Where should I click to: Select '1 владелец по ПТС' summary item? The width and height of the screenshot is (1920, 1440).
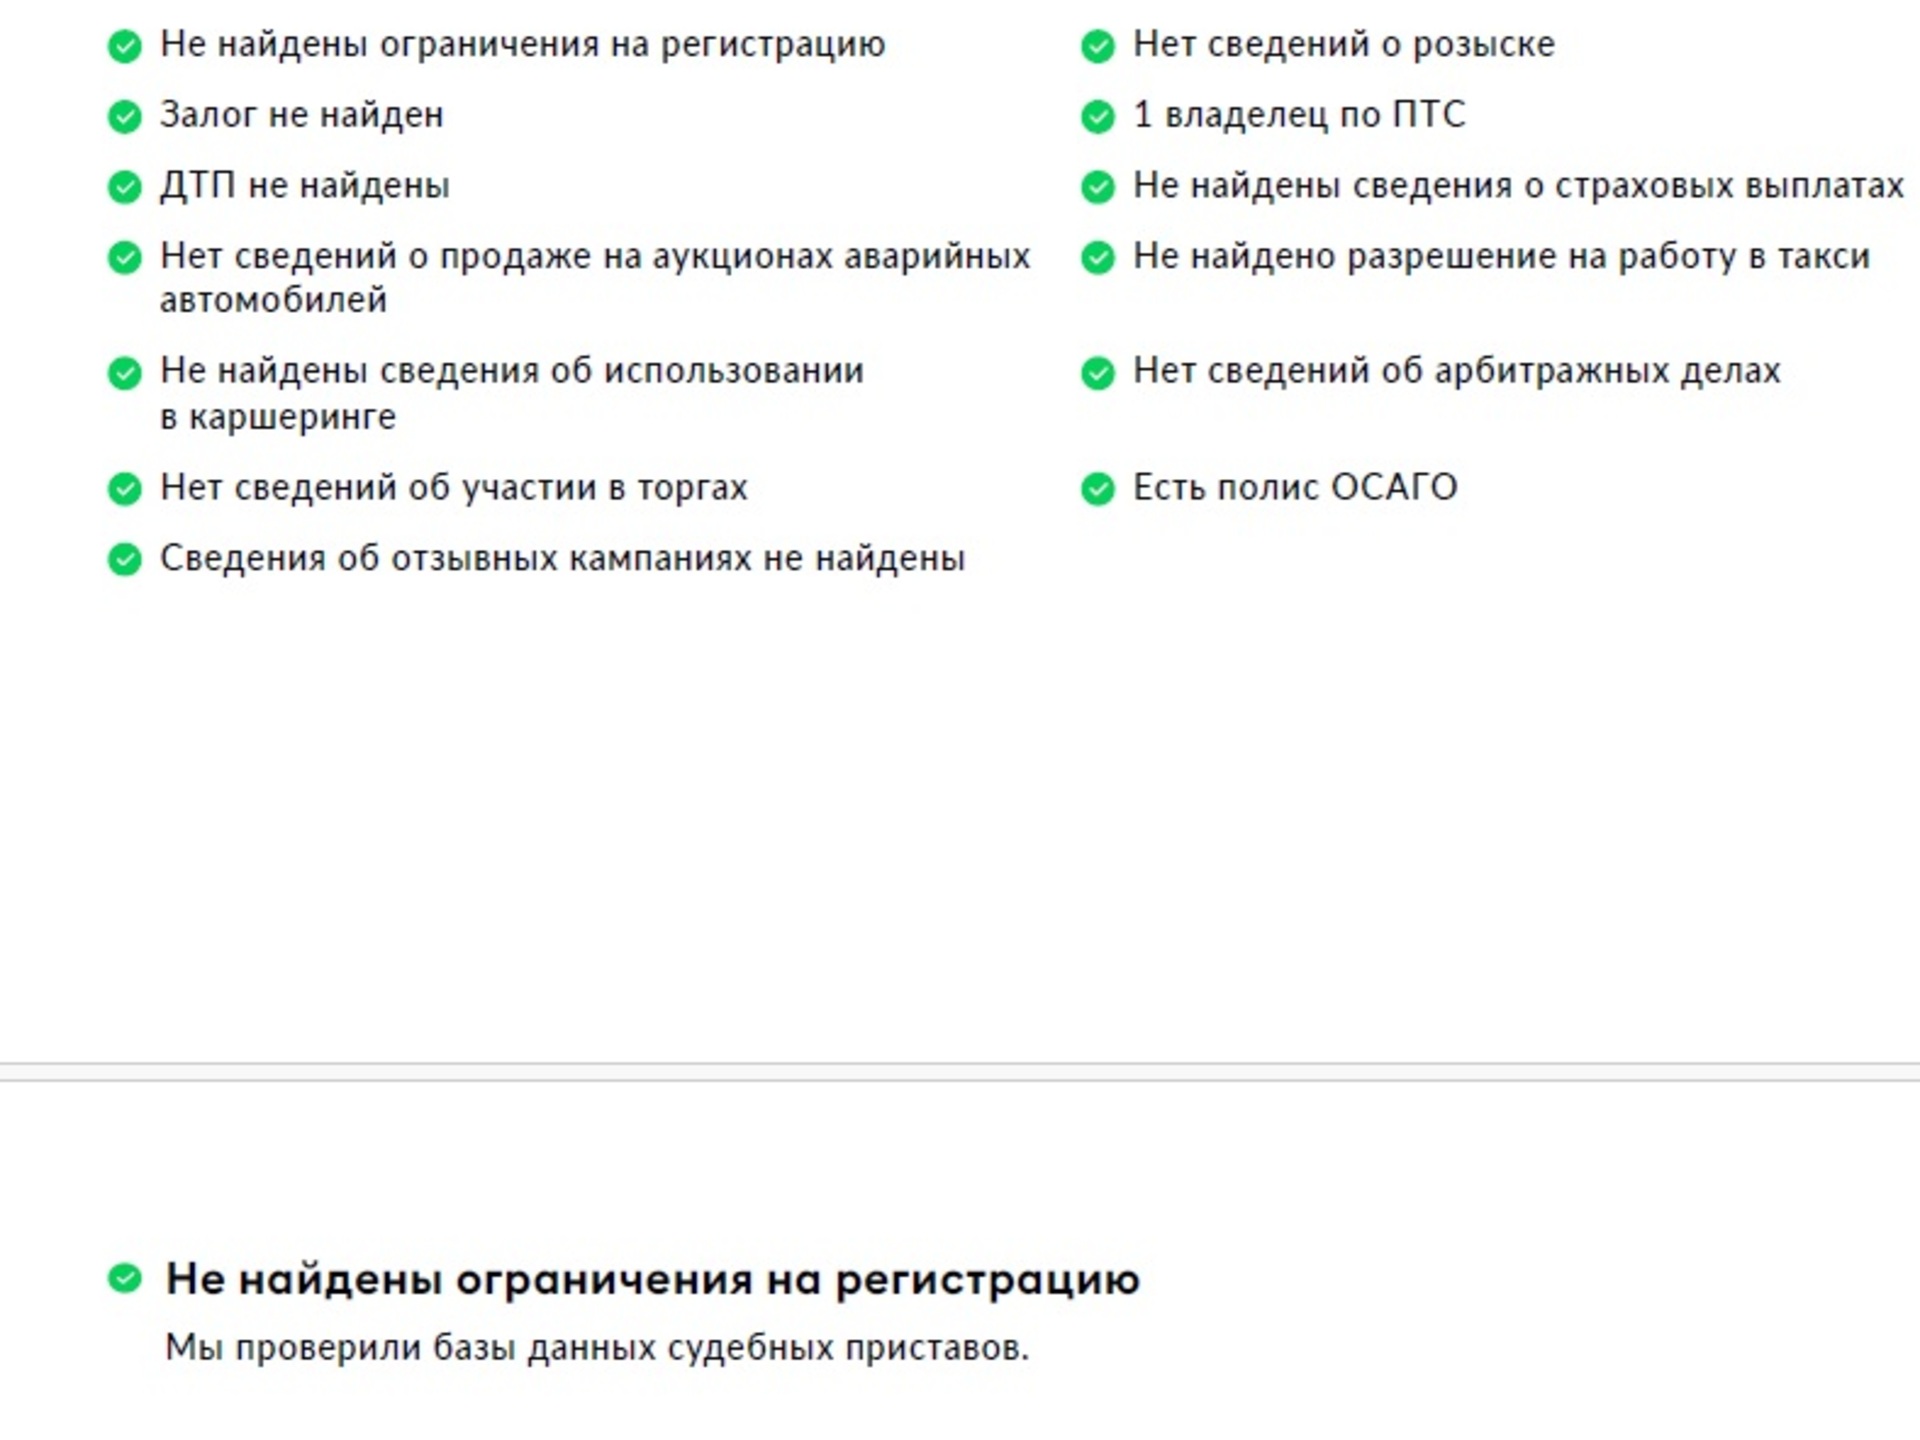[x=1298, y=115]
